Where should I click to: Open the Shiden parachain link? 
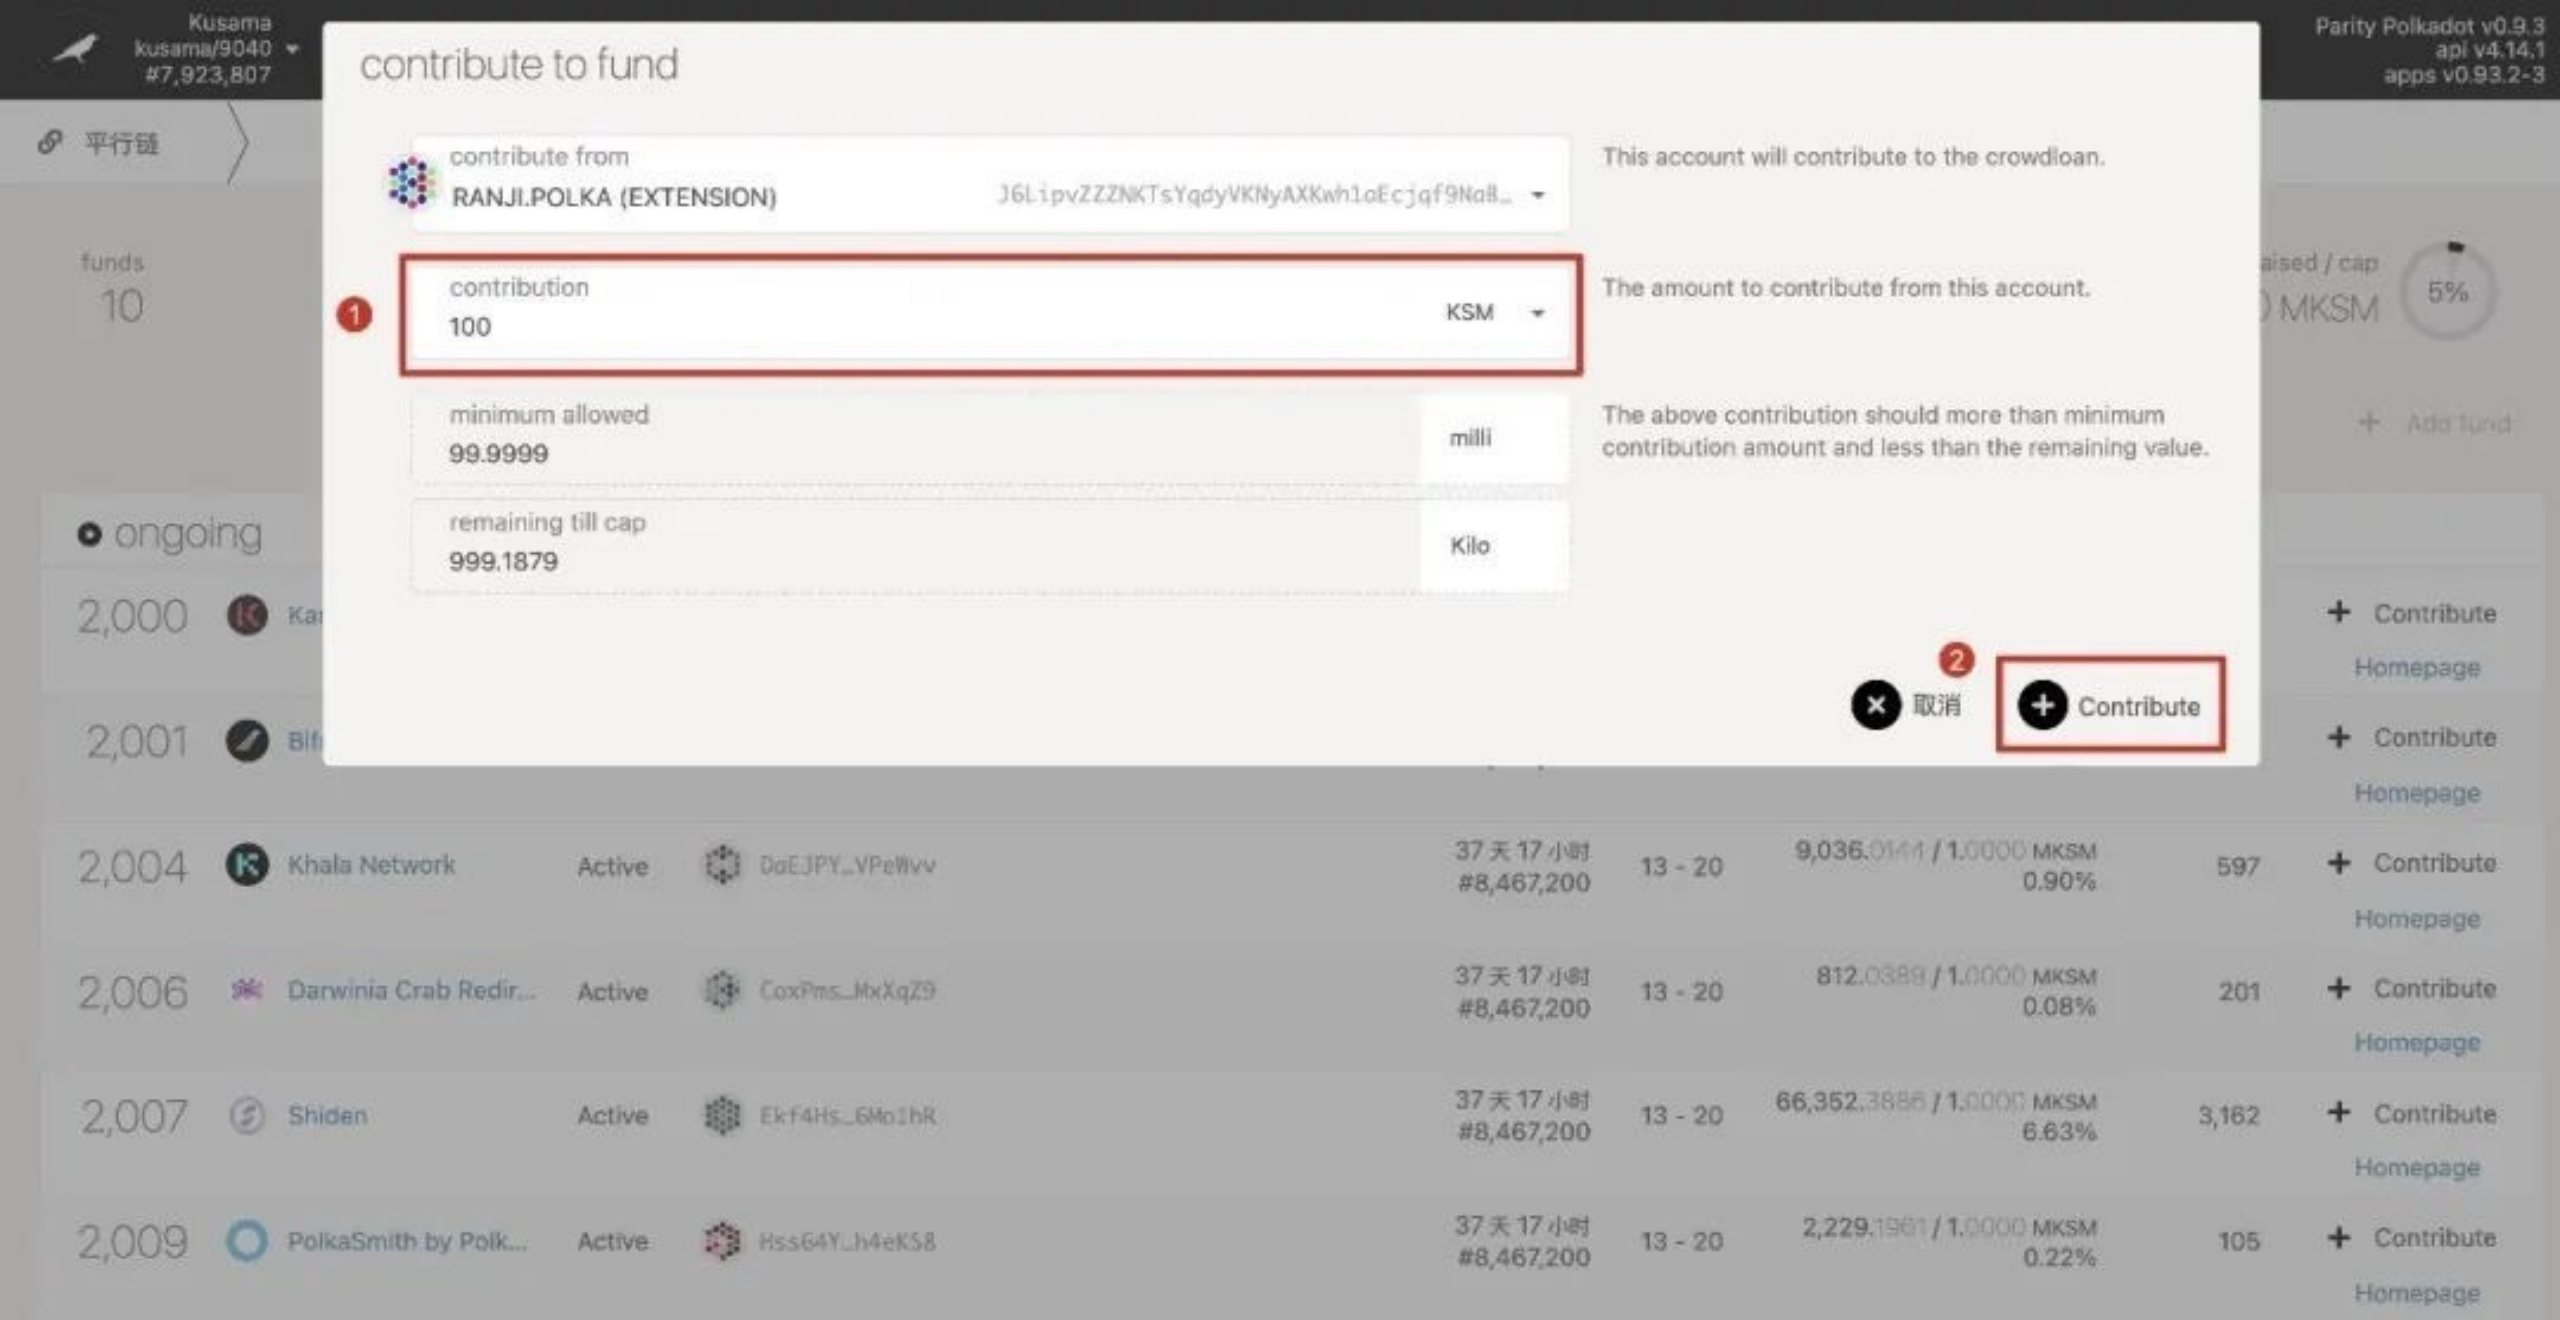(x=327, y=1115)
